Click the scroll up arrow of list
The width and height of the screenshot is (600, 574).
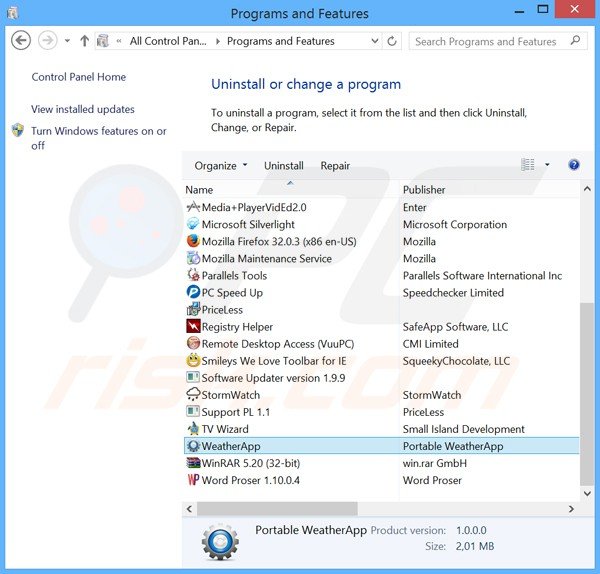(x=587, y=189)
